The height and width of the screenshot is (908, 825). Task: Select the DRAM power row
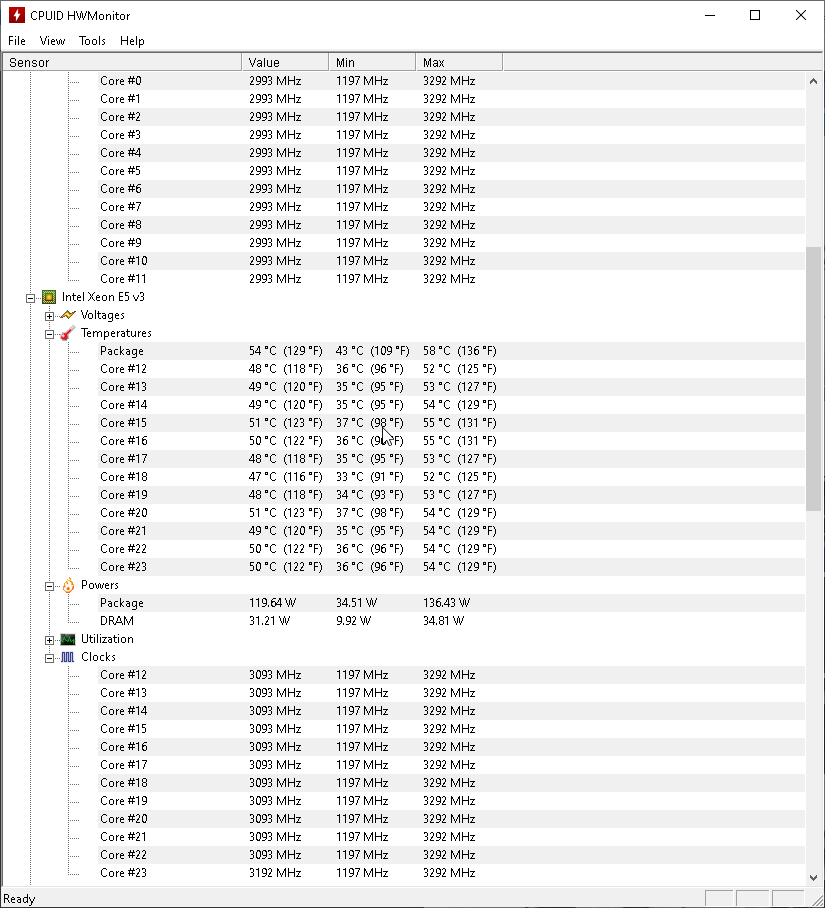451,621
